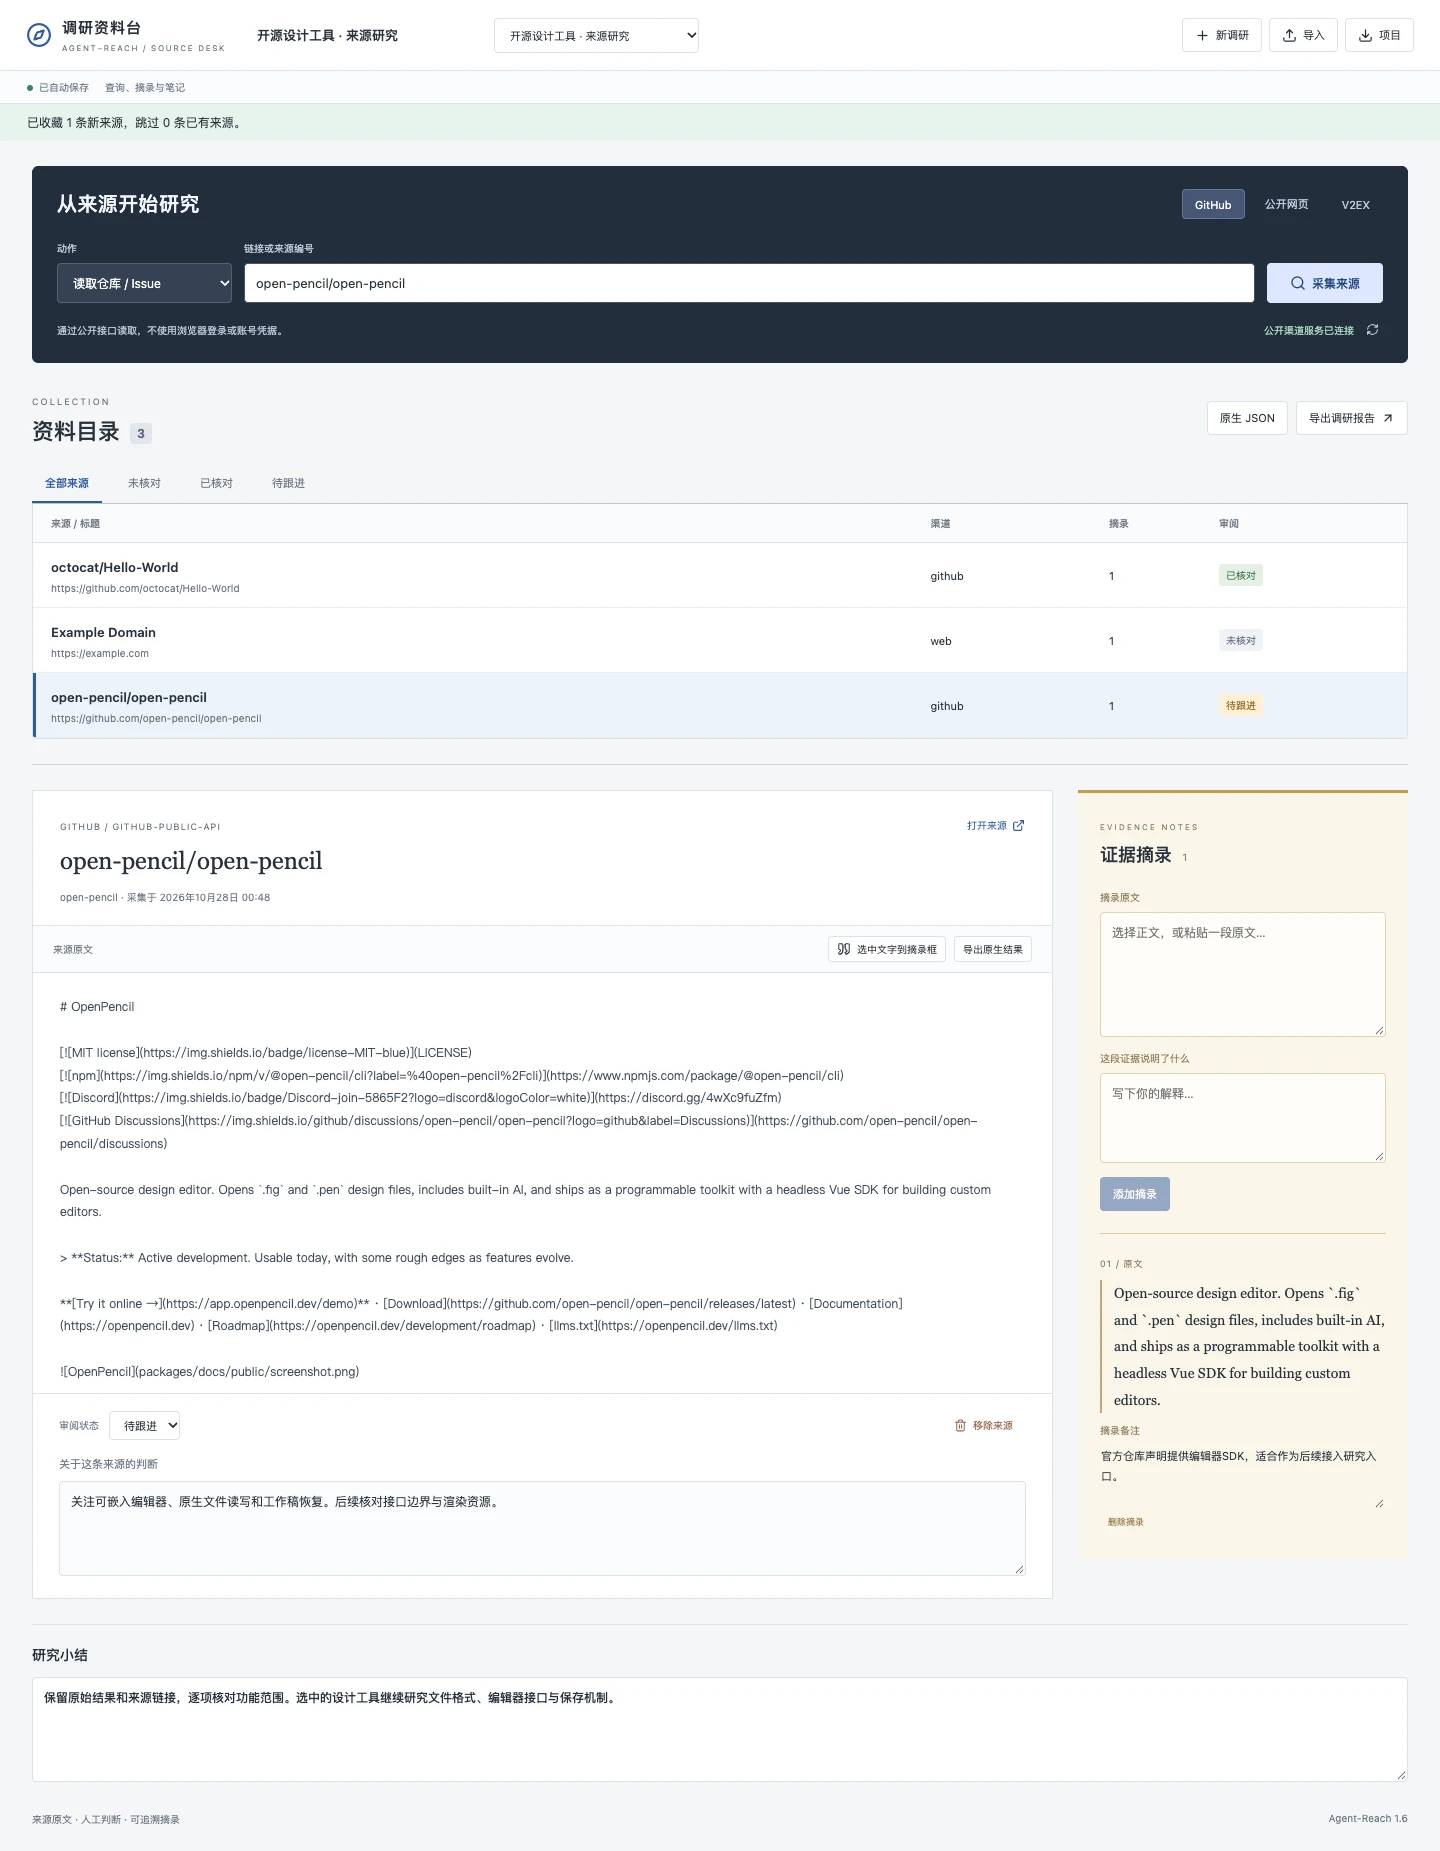Image resolution: width=1440 pixels, height=1851 pixels.
Task: Open the 审阅状态 待跟进 dropdown
Action: coord(144,1426)
